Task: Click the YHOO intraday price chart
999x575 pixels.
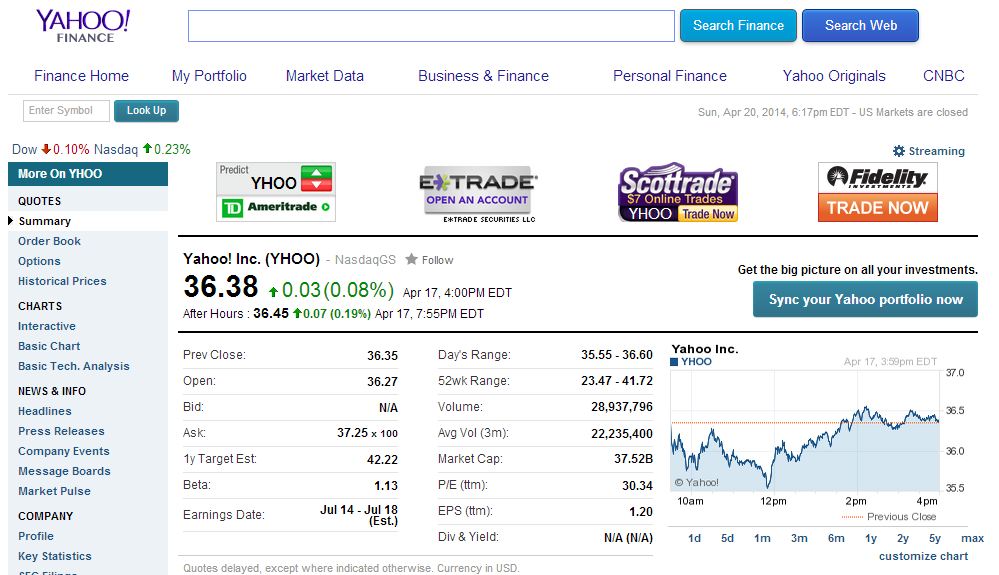Action: 805,432
